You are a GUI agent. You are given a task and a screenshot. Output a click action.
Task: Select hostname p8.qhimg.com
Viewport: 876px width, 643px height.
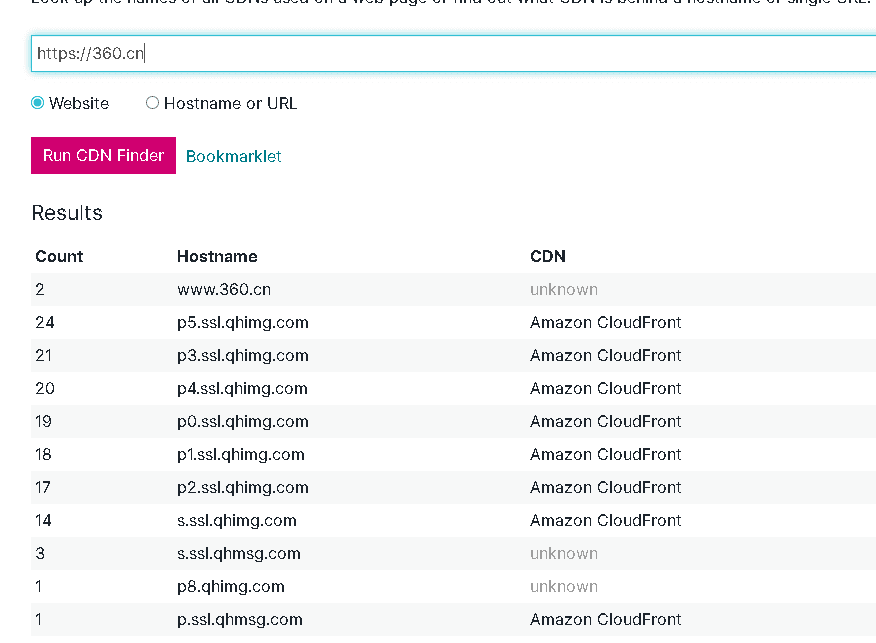(231, 586)
